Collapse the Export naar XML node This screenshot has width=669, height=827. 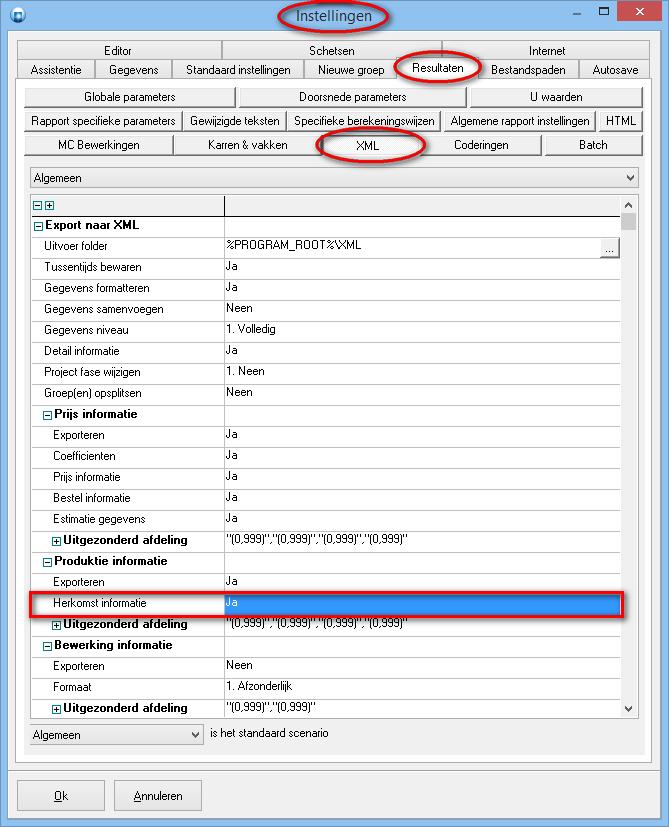pos(38,226)
